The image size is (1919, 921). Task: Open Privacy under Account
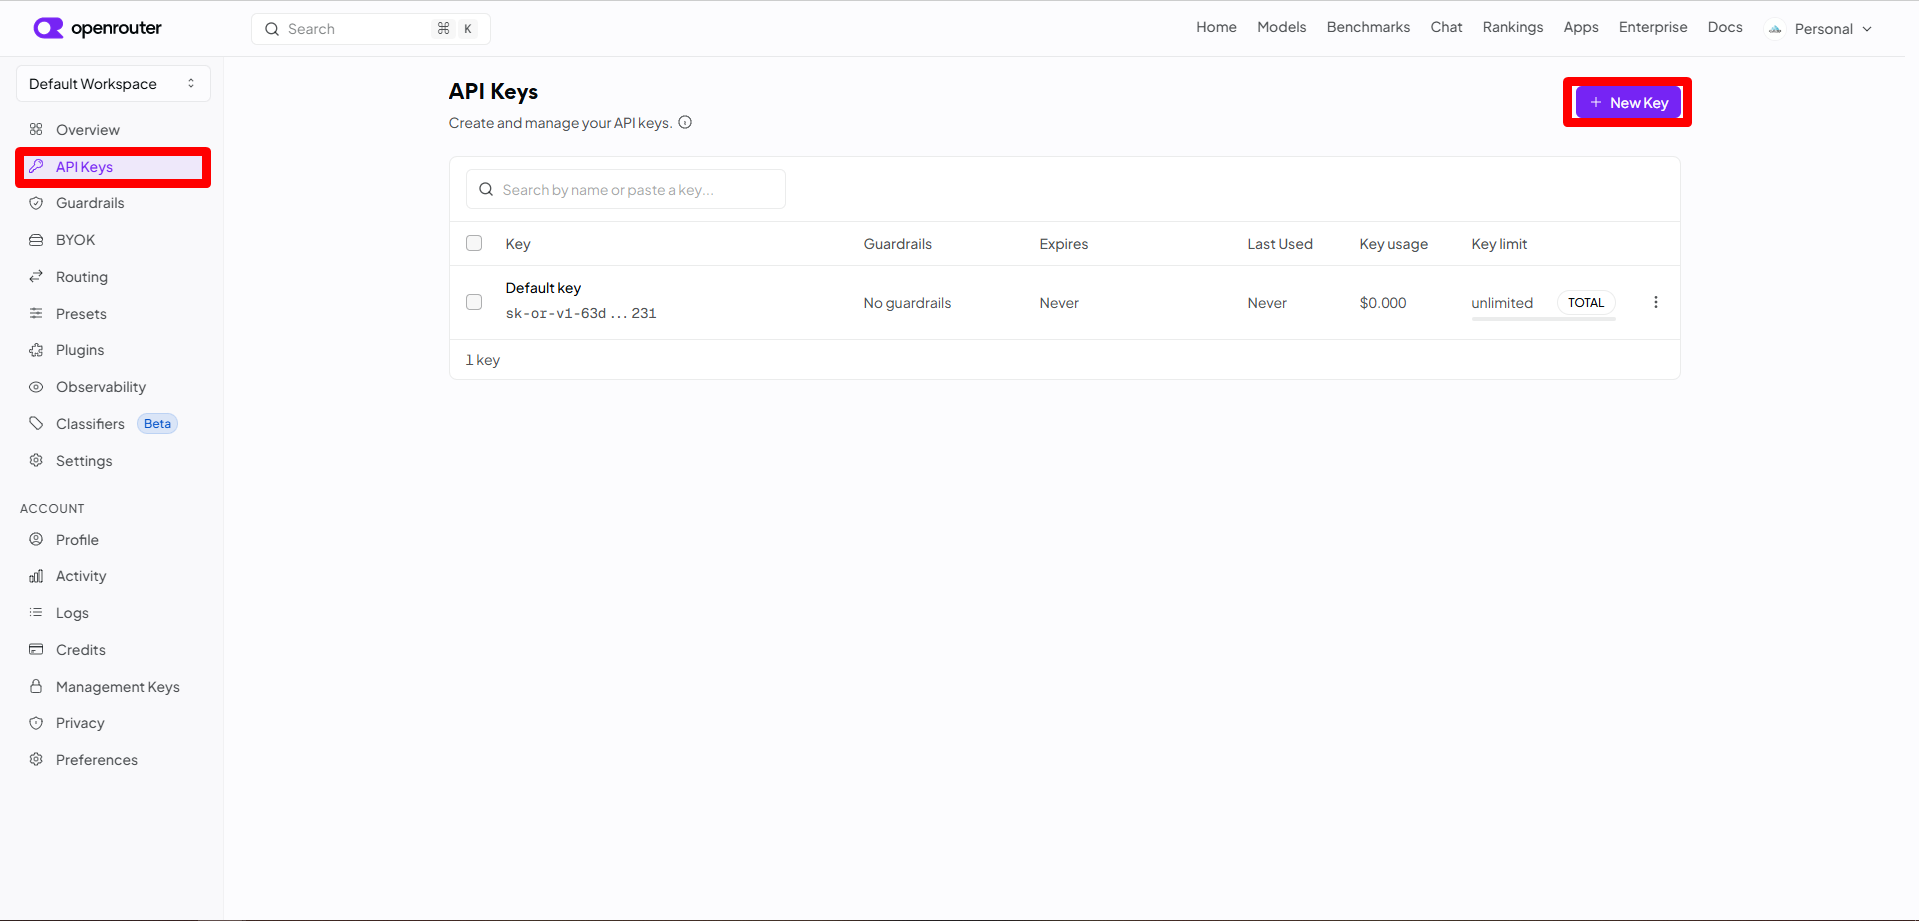pyautogui.click(x=113, y=723)
